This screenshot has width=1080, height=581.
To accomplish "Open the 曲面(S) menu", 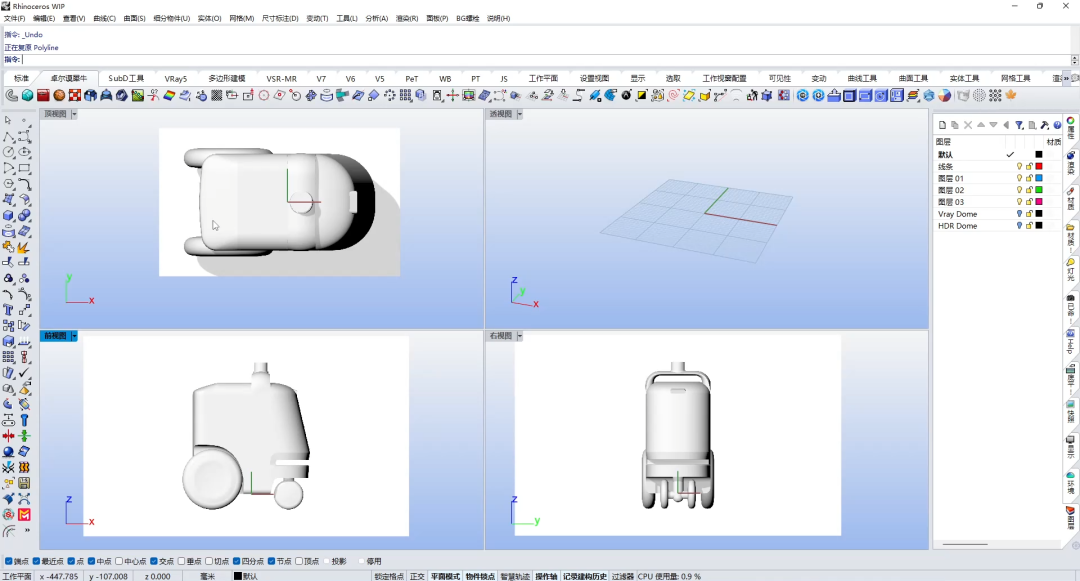I will pos(134,19).
